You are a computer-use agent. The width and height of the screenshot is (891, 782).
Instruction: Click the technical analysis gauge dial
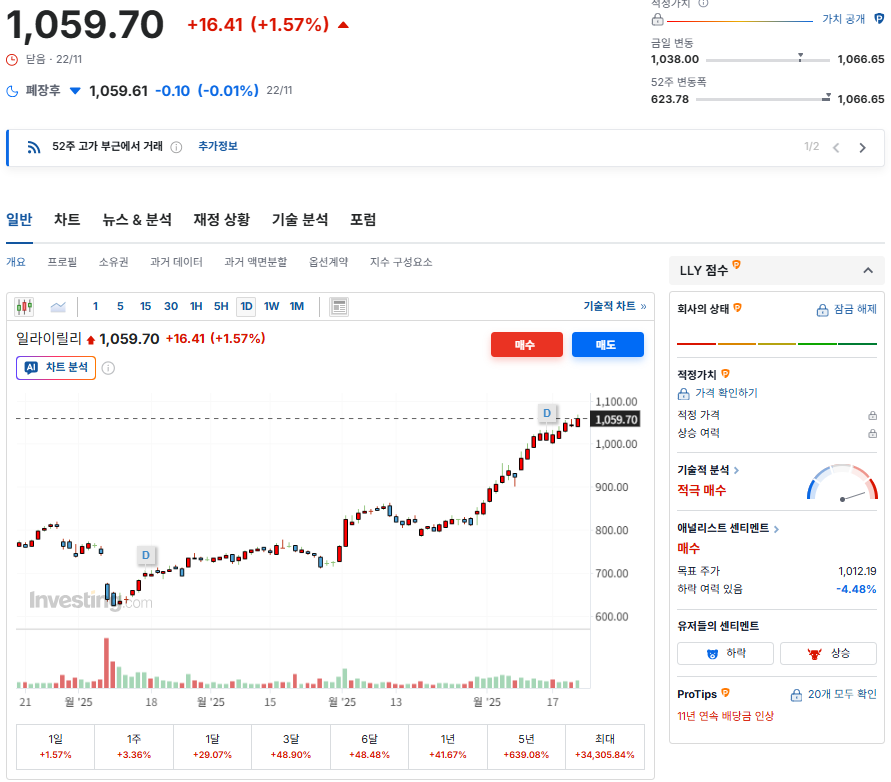(842, 482)
